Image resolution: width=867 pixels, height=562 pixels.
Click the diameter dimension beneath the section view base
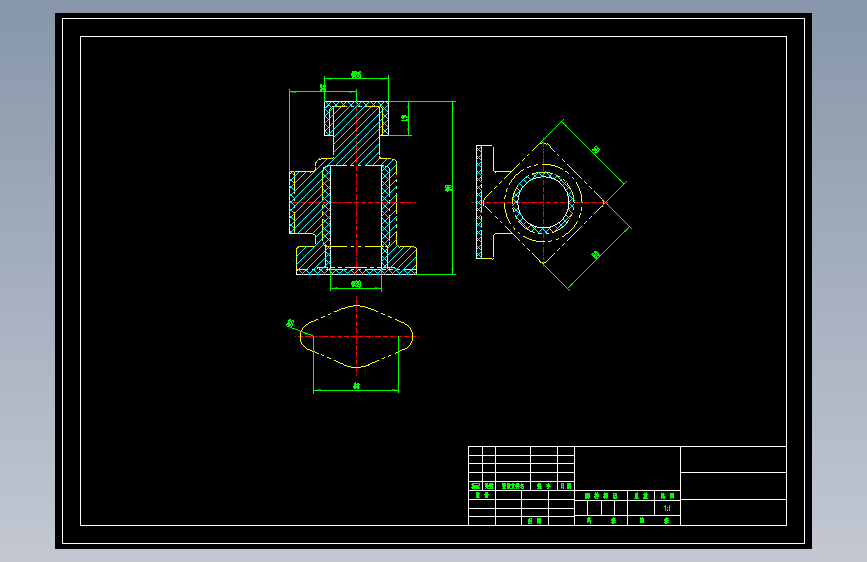(356, 284)
